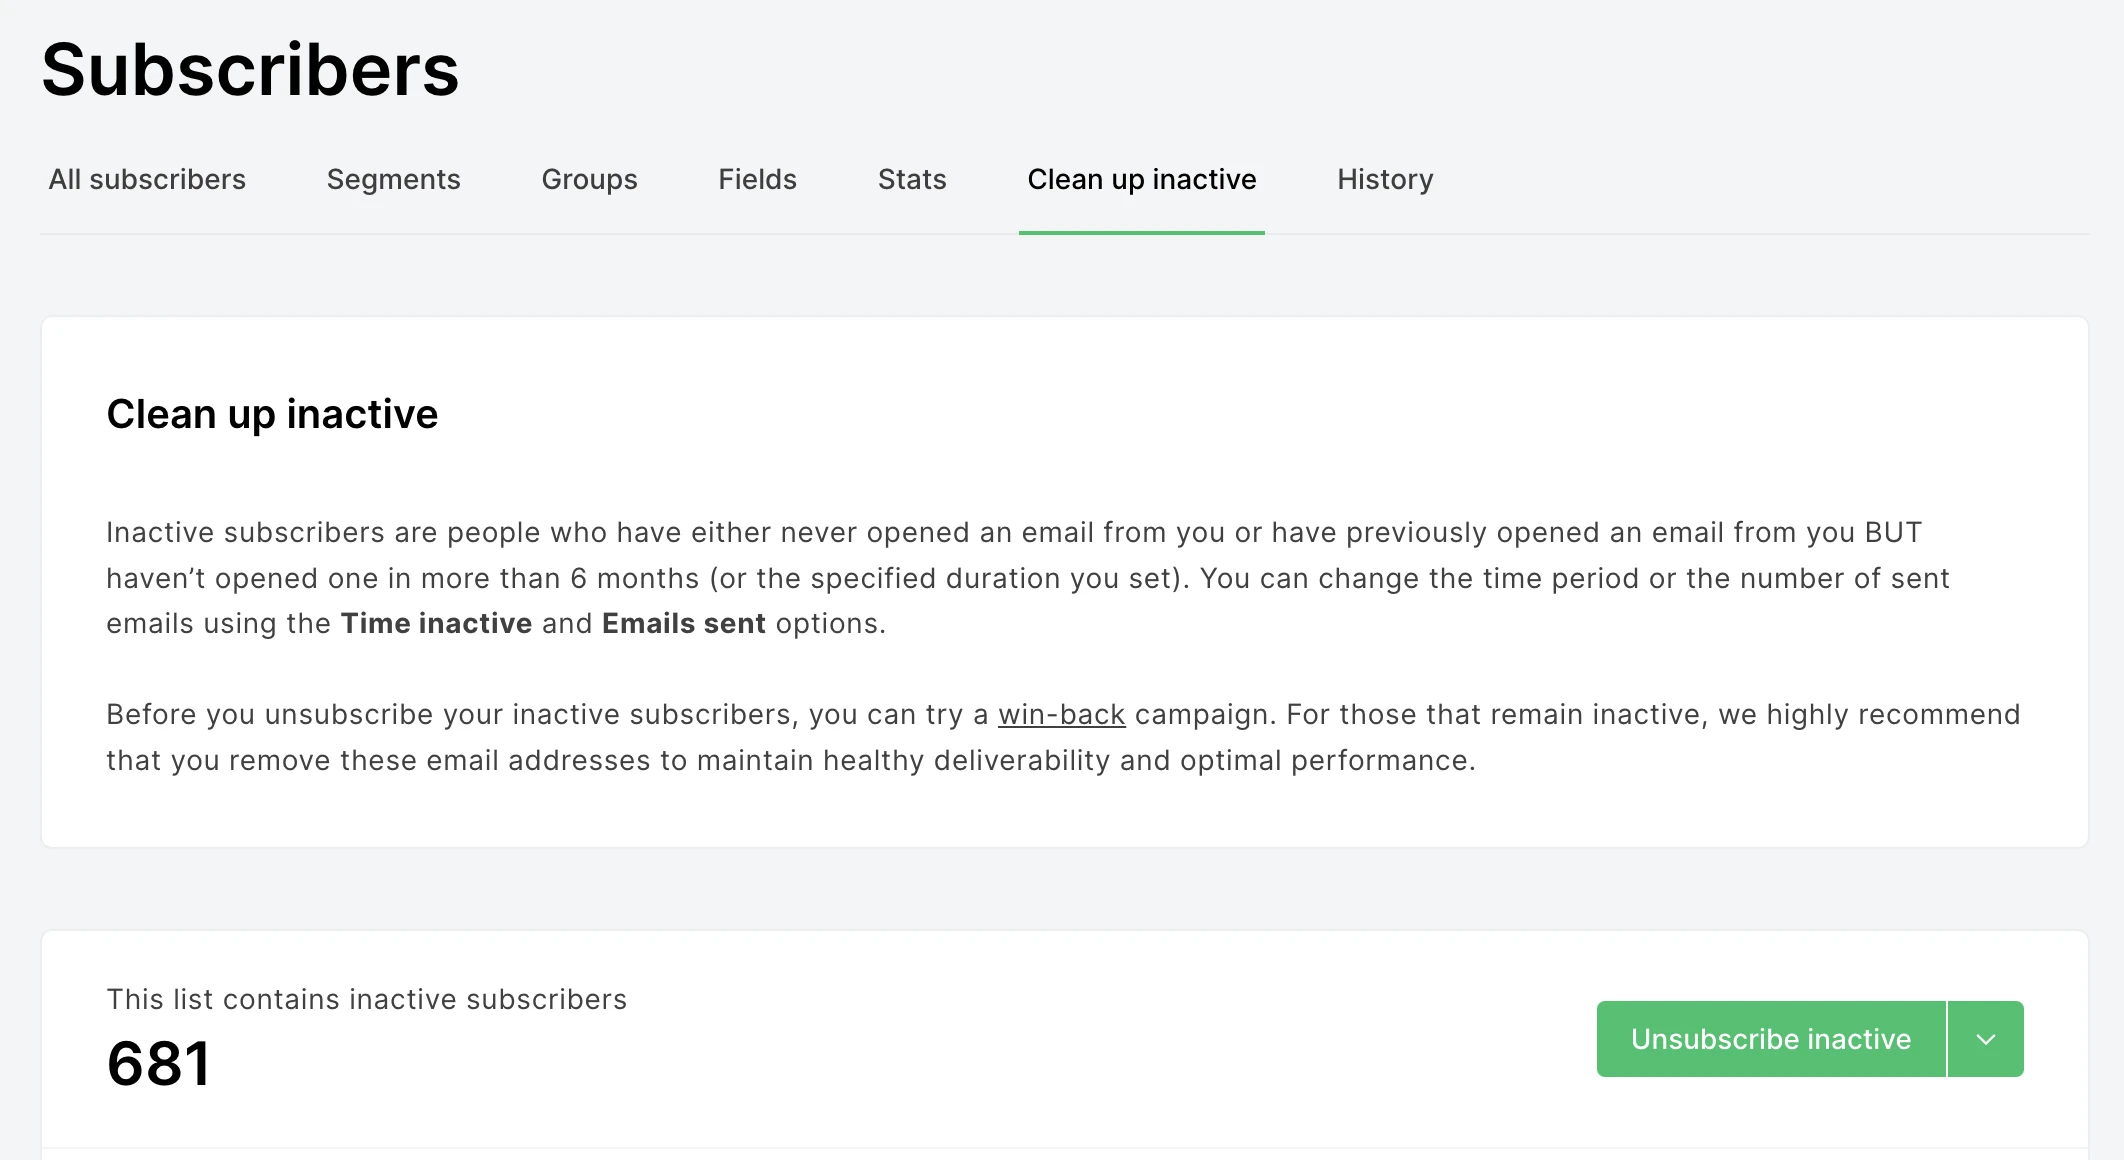Select the Fields tab
Image resolution: width=2124 pixels, height=1160 pixels.
[757, 179]
